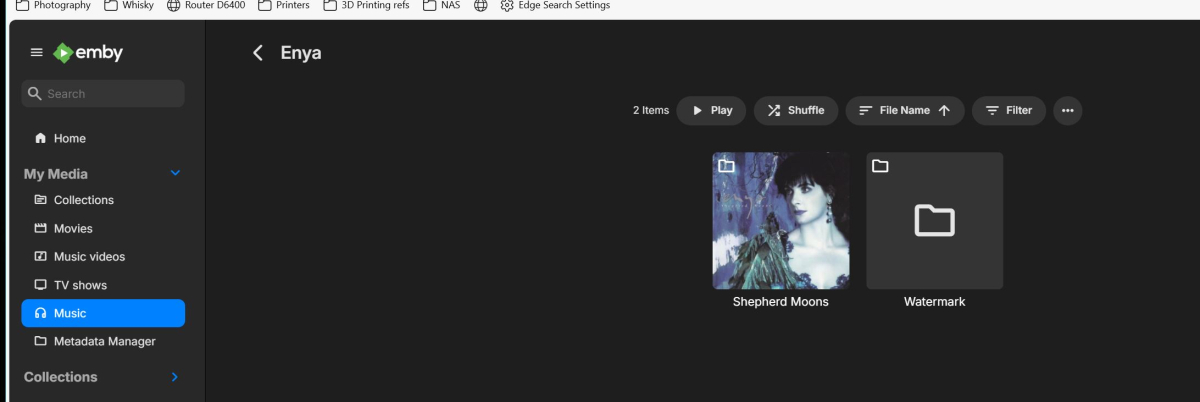Screen dimensions: 1200x402
Task: Click the Shuffle button
Action: click(796, 110)
